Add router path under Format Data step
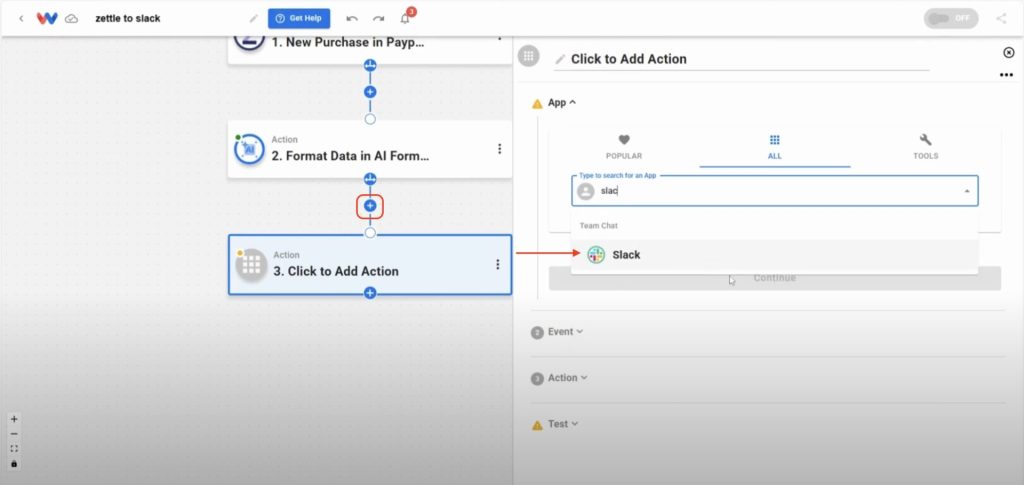The width and height of the screenshot is (1024, 485). [x=370, y=179]
